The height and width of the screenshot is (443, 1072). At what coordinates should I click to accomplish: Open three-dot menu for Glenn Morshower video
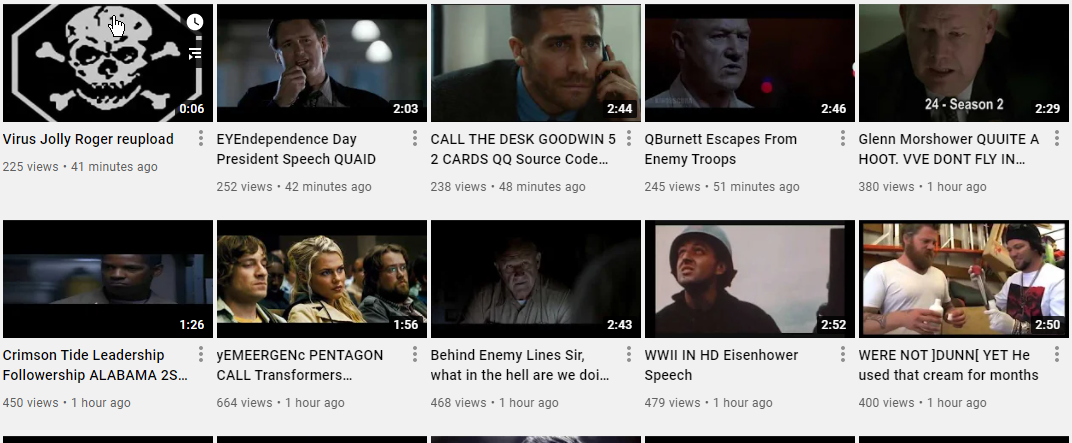pyautogui.click(x=1056, y=139)
